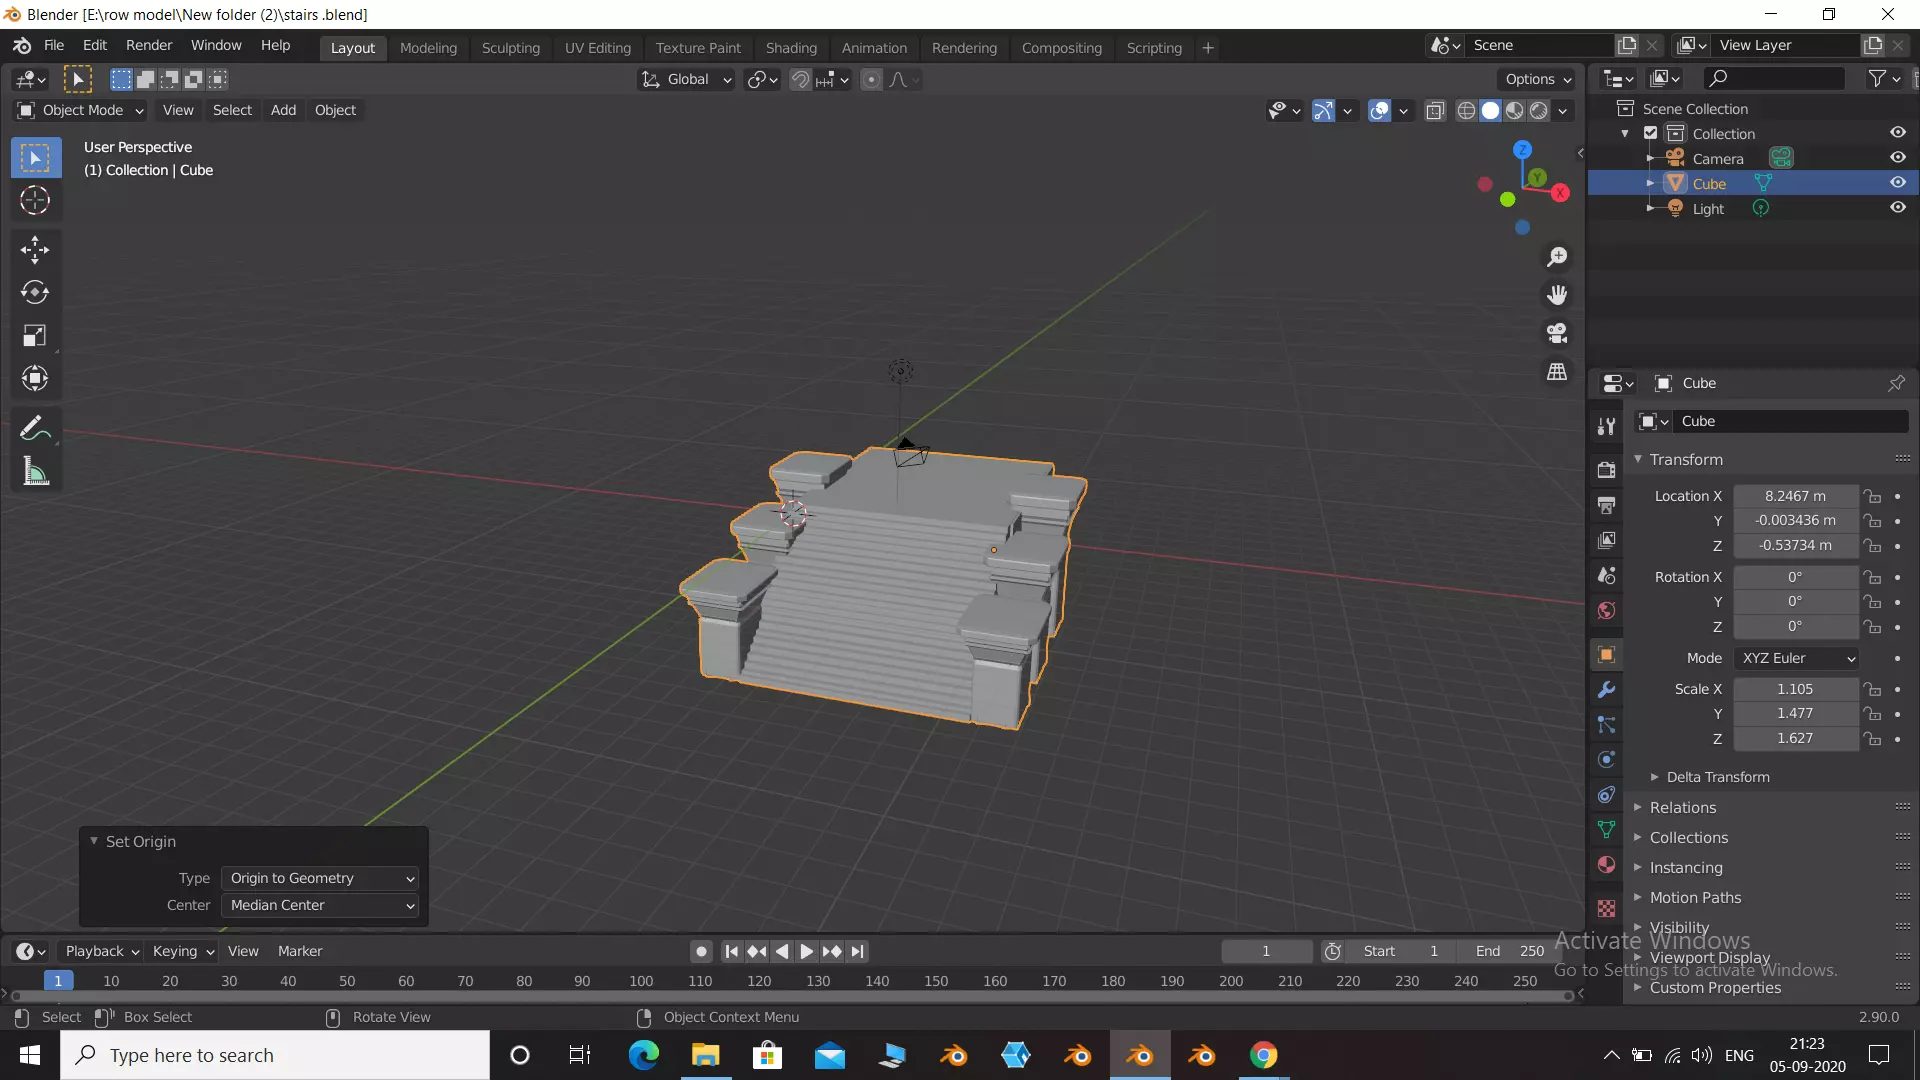Open Marker menu in timeline
The width and height of the screenshot is (1920, 1080).
[300, 952]
